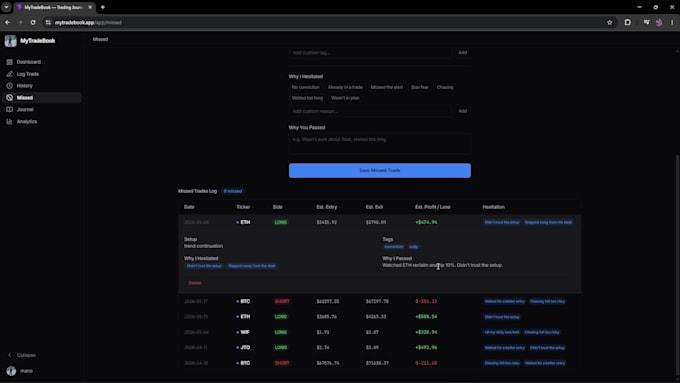Go forward with browser forward arrow
This screenshot has width=680, height=383.
point(20,22)
